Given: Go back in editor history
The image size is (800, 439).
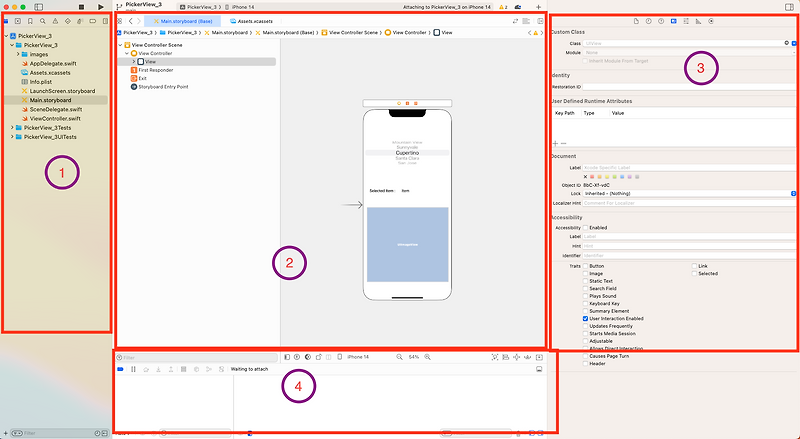Looking at the screenshot, I should [x=131, y=21].
